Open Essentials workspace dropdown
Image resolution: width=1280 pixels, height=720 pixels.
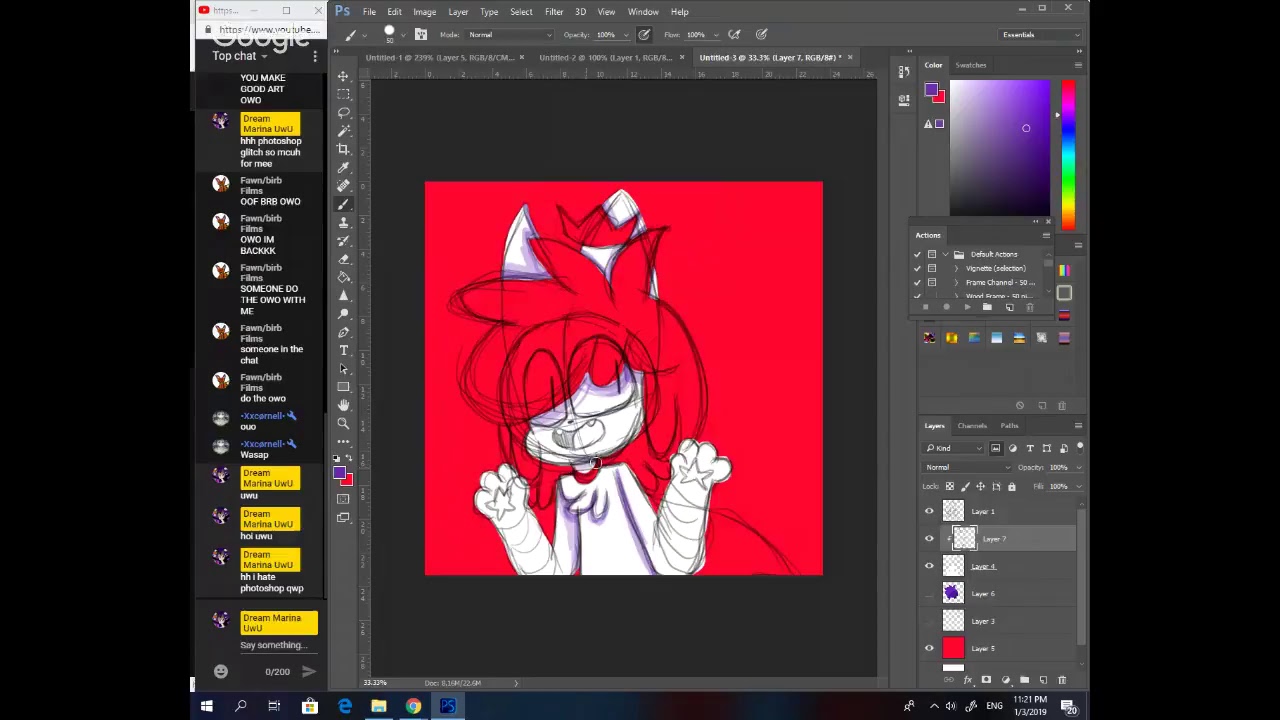pyautogui.click(x=1041, y=35)
